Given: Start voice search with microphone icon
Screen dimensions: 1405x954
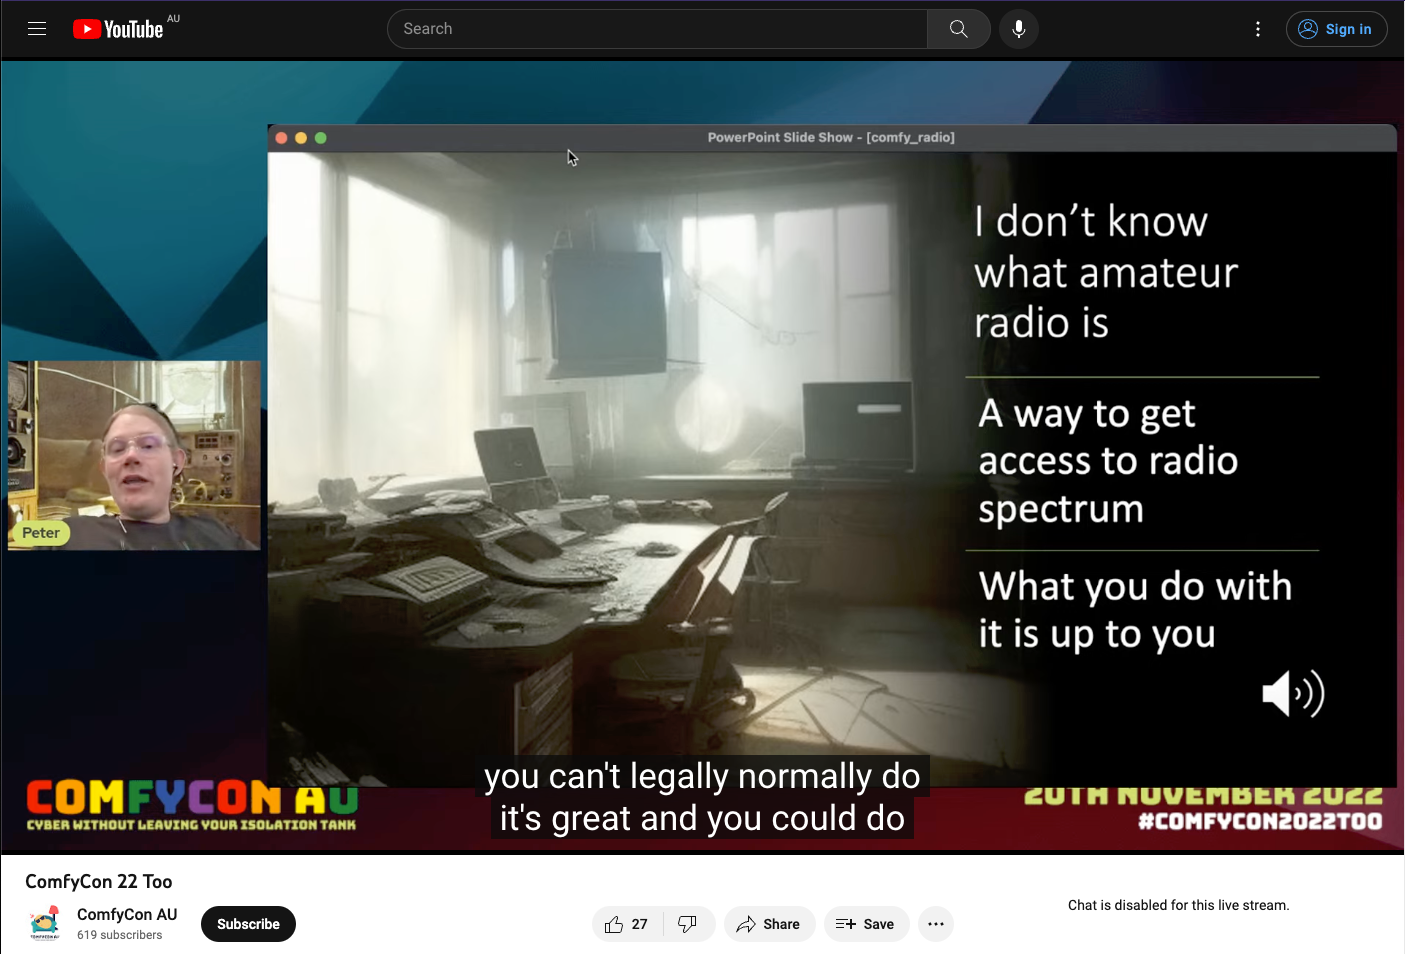Looking at the screenshot, I should (1018, 29).
